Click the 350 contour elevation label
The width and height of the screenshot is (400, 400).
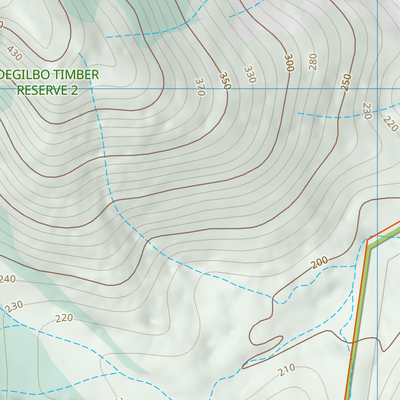point(225,81)
